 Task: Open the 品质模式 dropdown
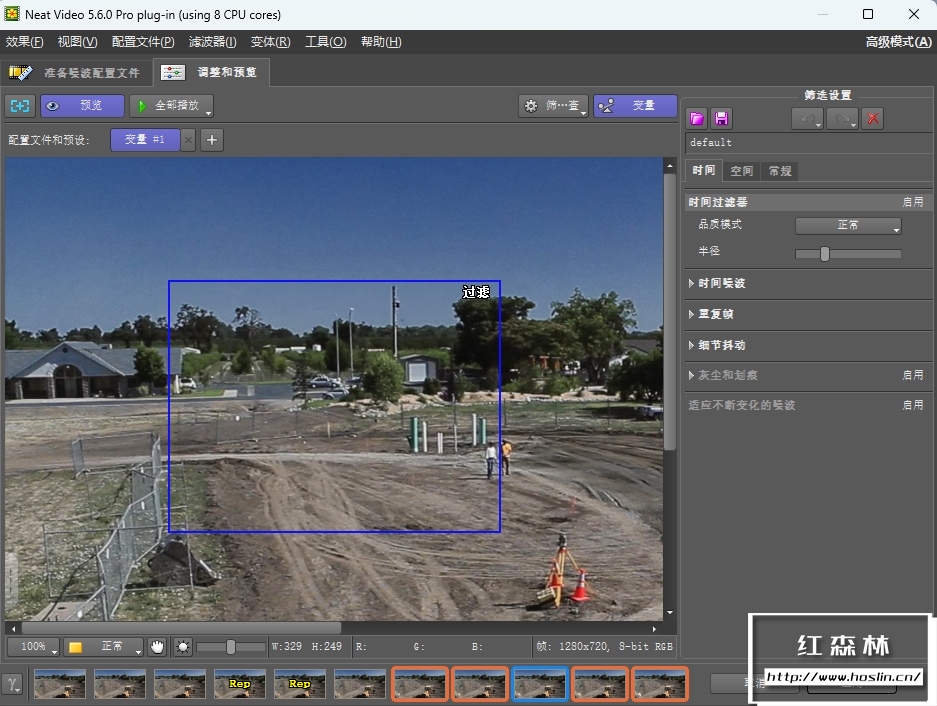click(x=848, y=226)
